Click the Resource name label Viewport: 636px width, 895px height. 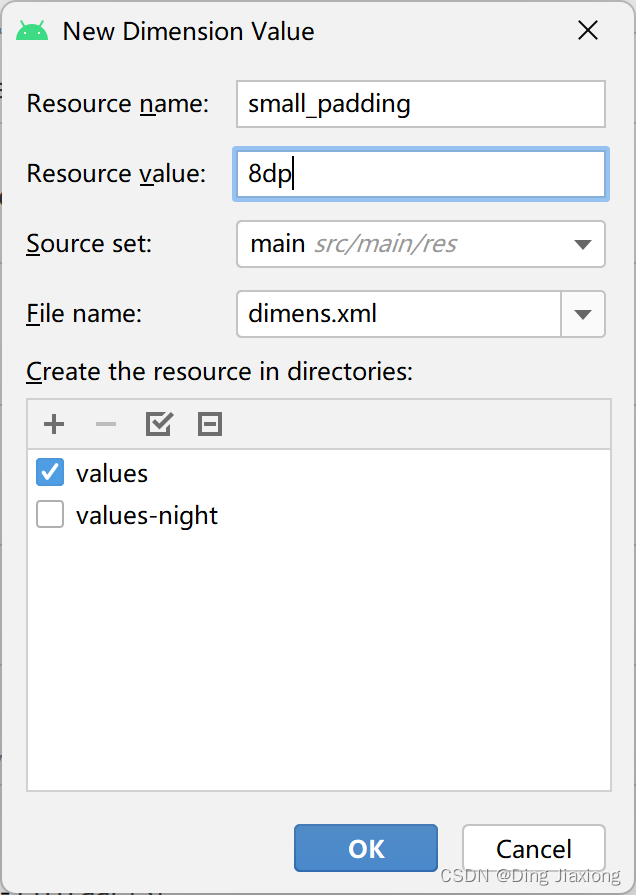coord(118,104)
